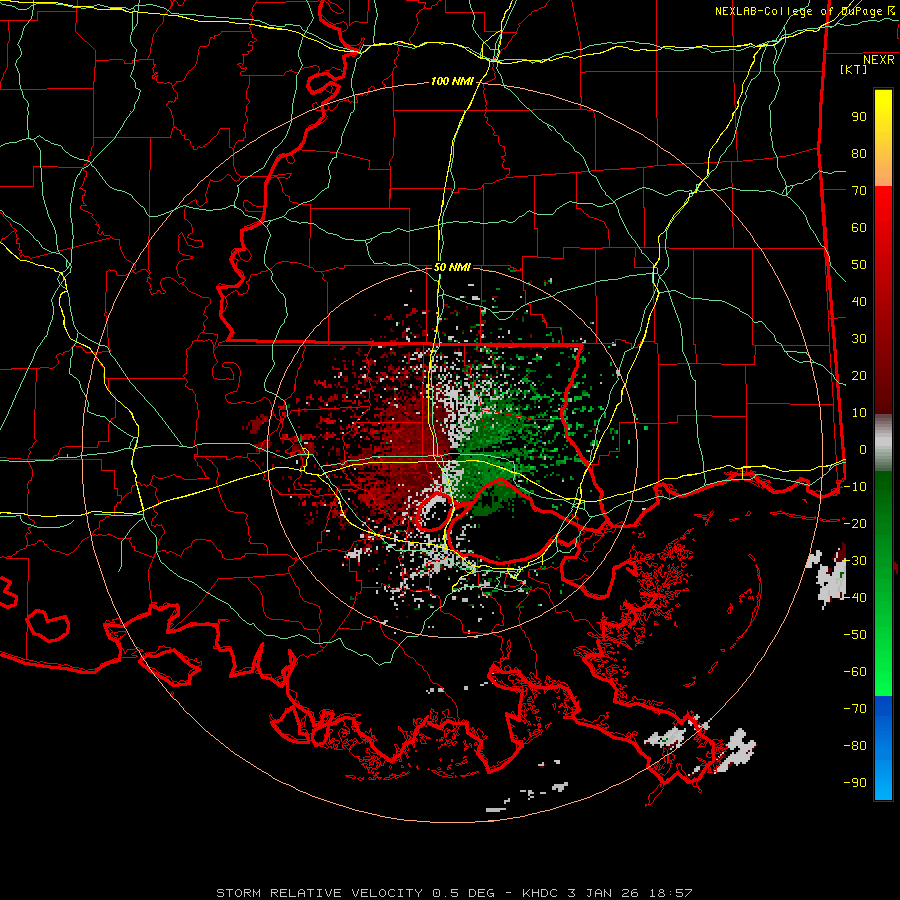Click the -90 knot scale value
The width and height of the screenshot is (900, 900).
855,783
